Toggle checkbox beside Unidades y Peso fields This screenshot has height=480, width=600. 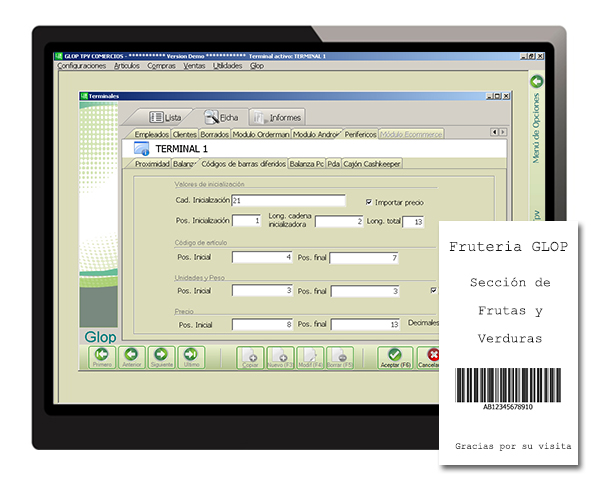click(x=433, y=290)
